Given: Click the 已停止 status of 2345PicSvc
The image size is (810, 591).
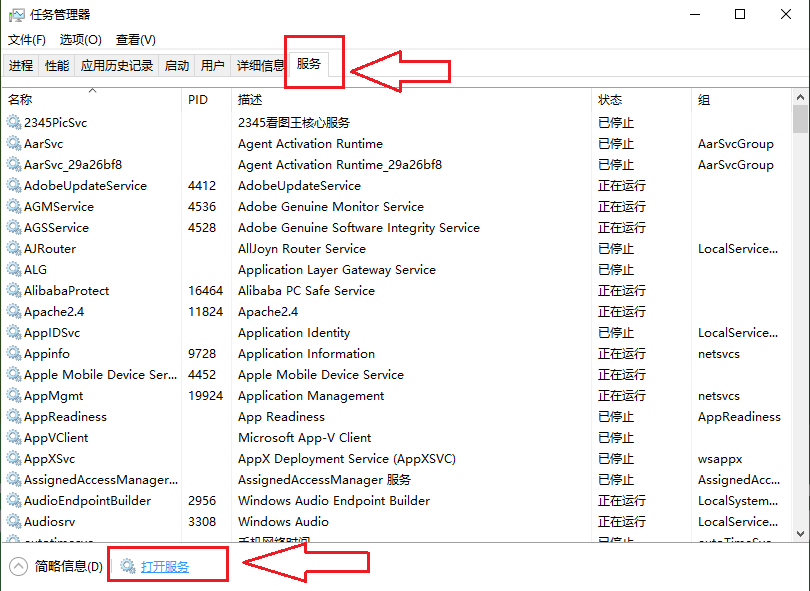Looking at the screenshot, I should click(x=616, y=122).
